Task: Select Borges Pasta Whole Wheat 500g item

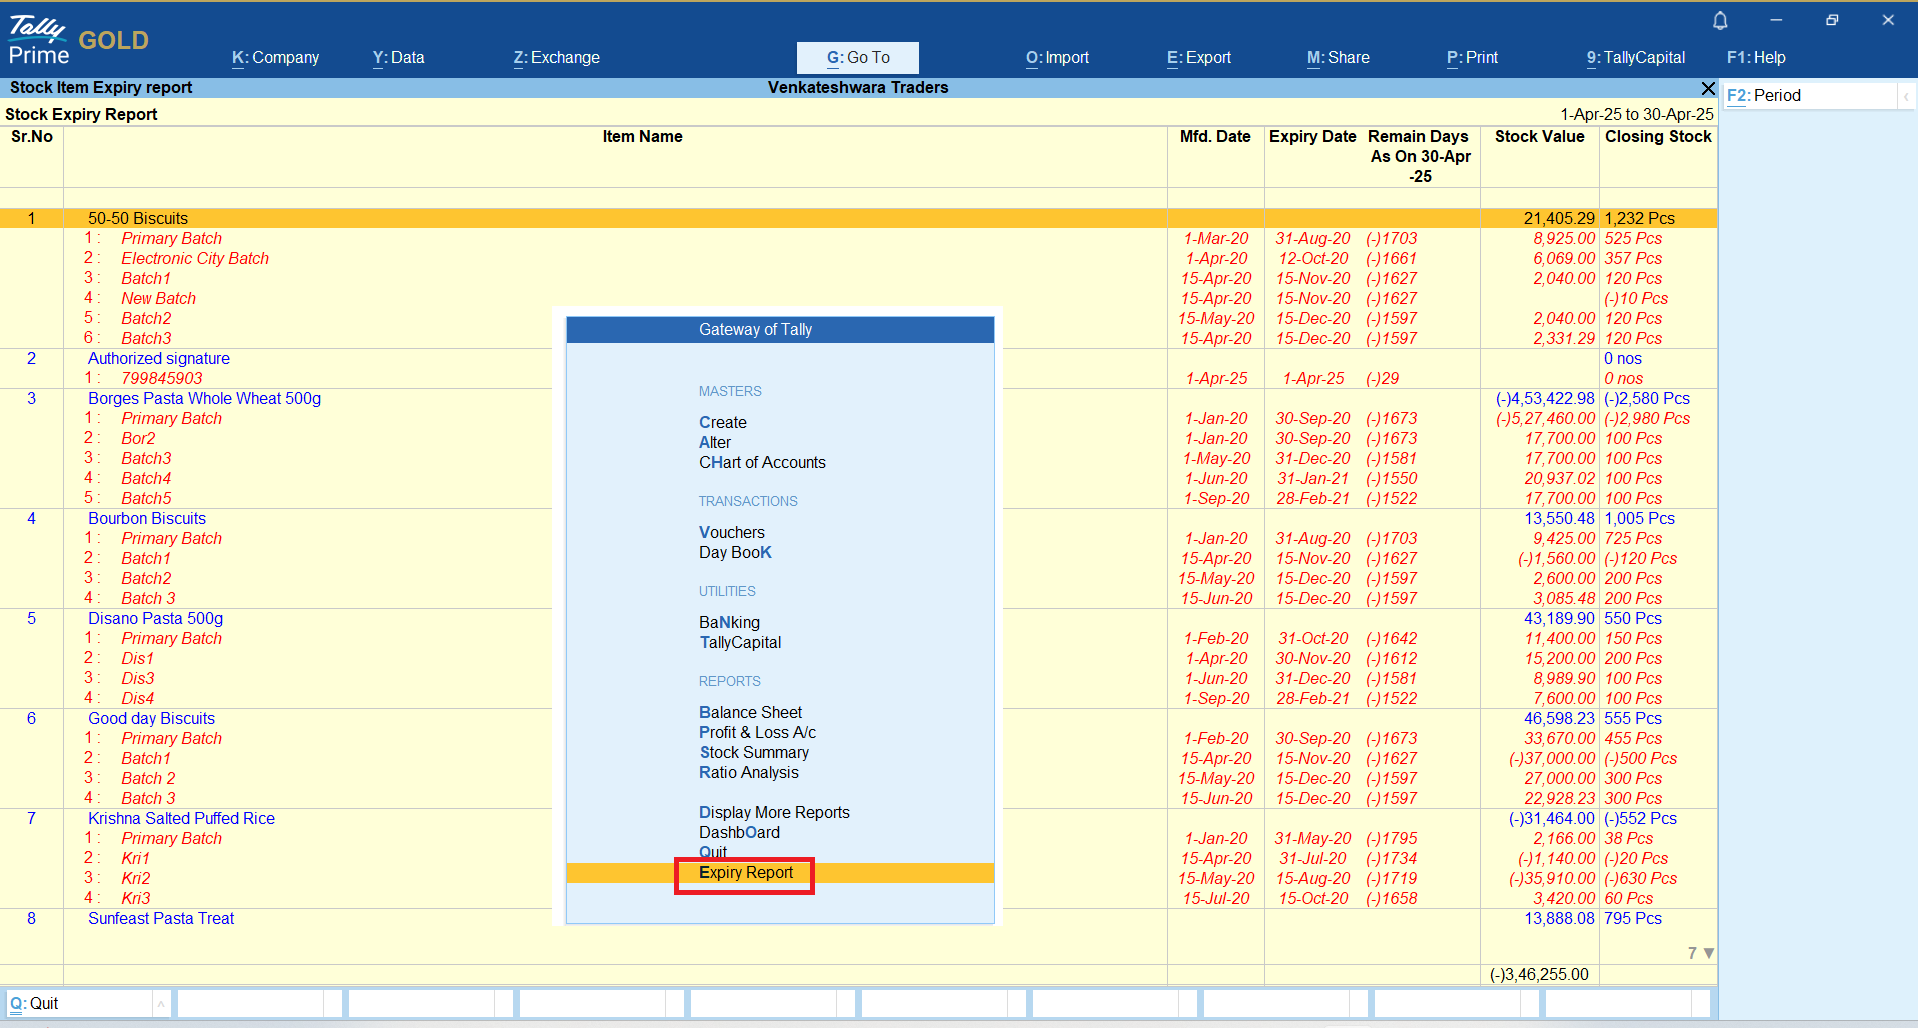Action: coord(204,399)
